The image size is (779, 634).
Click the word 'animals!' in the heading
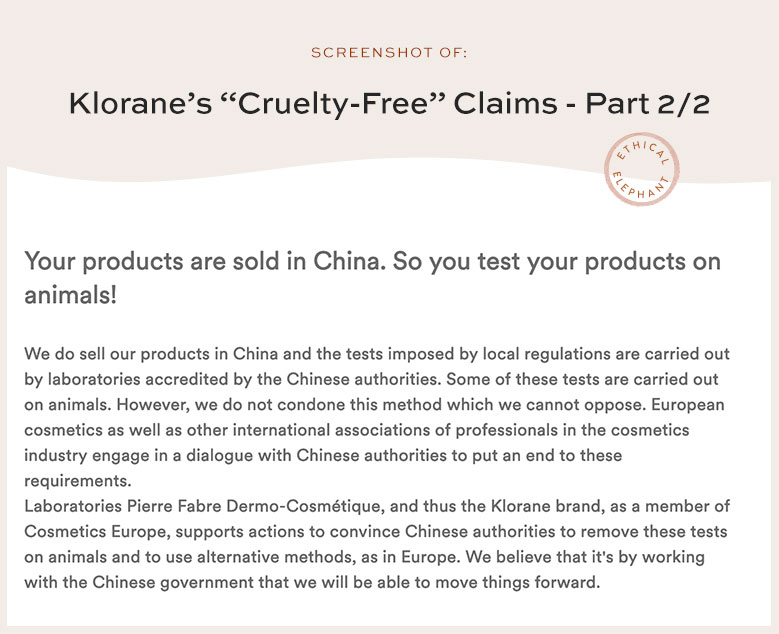coord(71,296)
